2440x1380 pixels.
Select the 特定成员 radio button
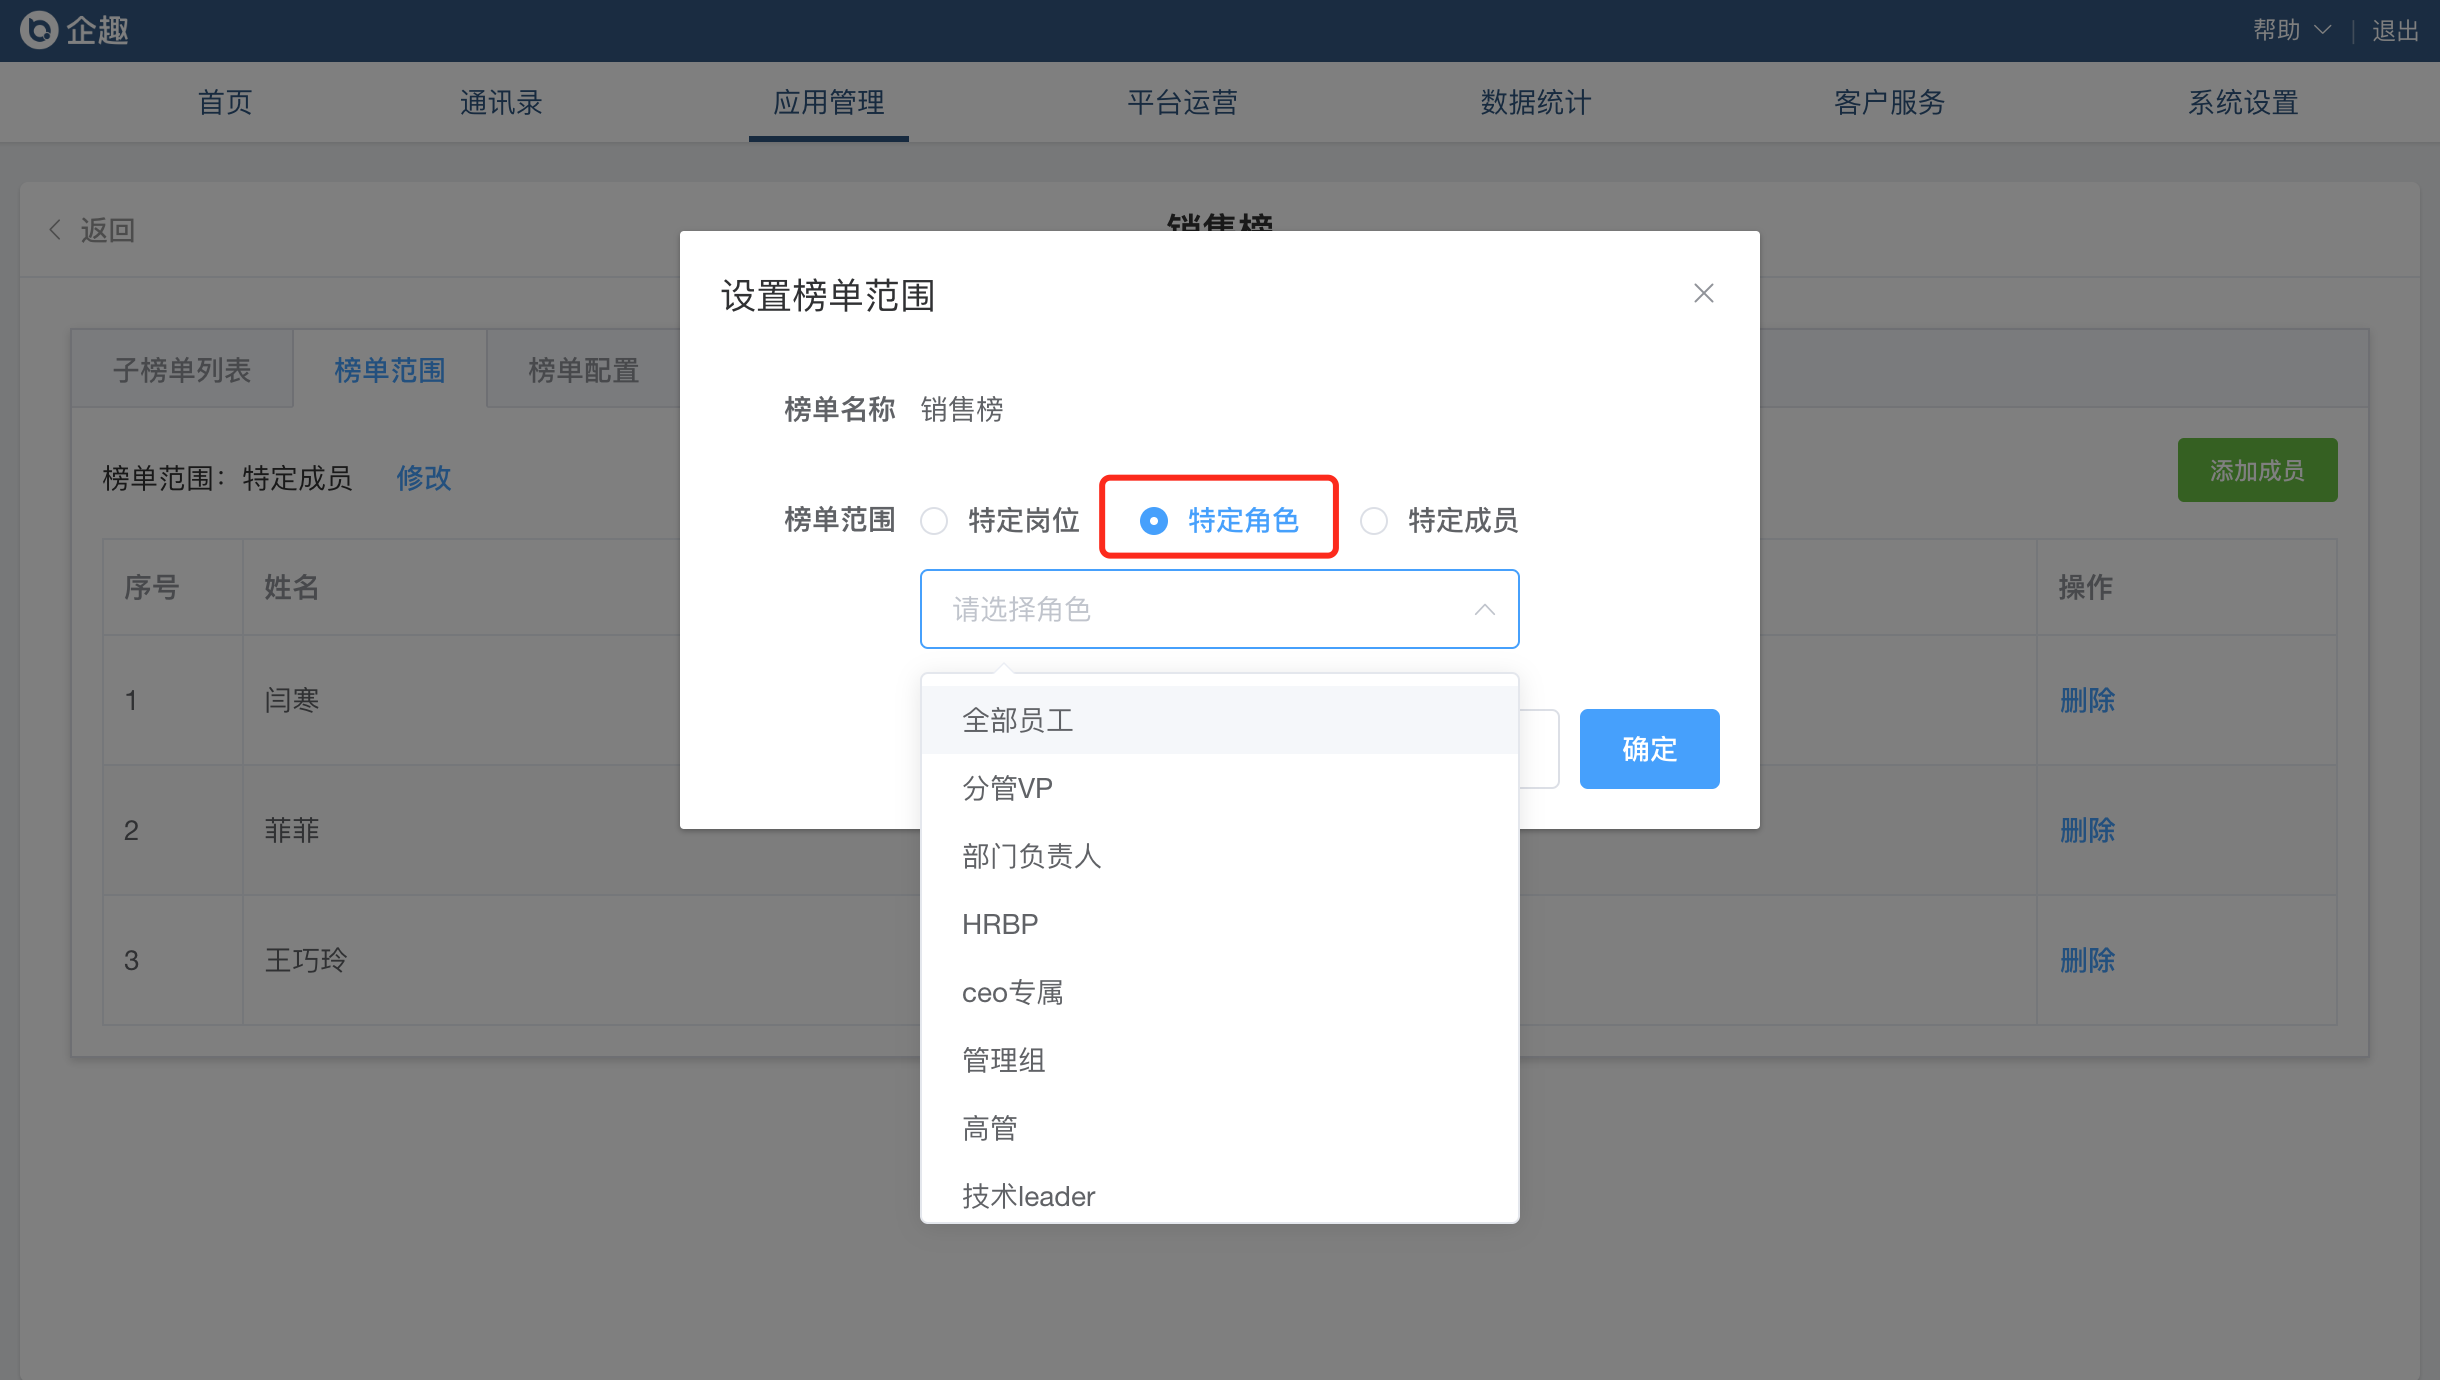pos(1374,520)
